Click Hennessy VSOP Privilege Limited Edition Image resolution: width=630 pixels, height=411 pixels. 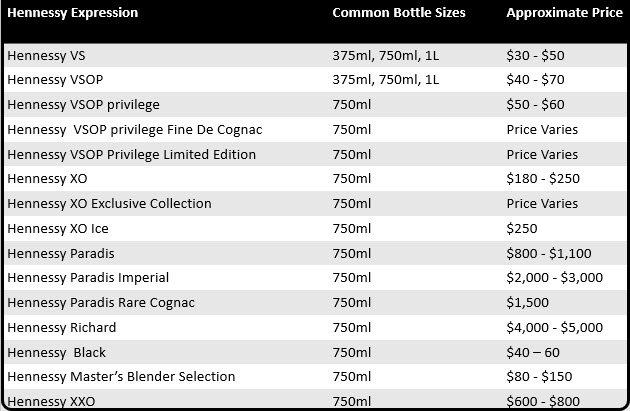coord(131,154)
